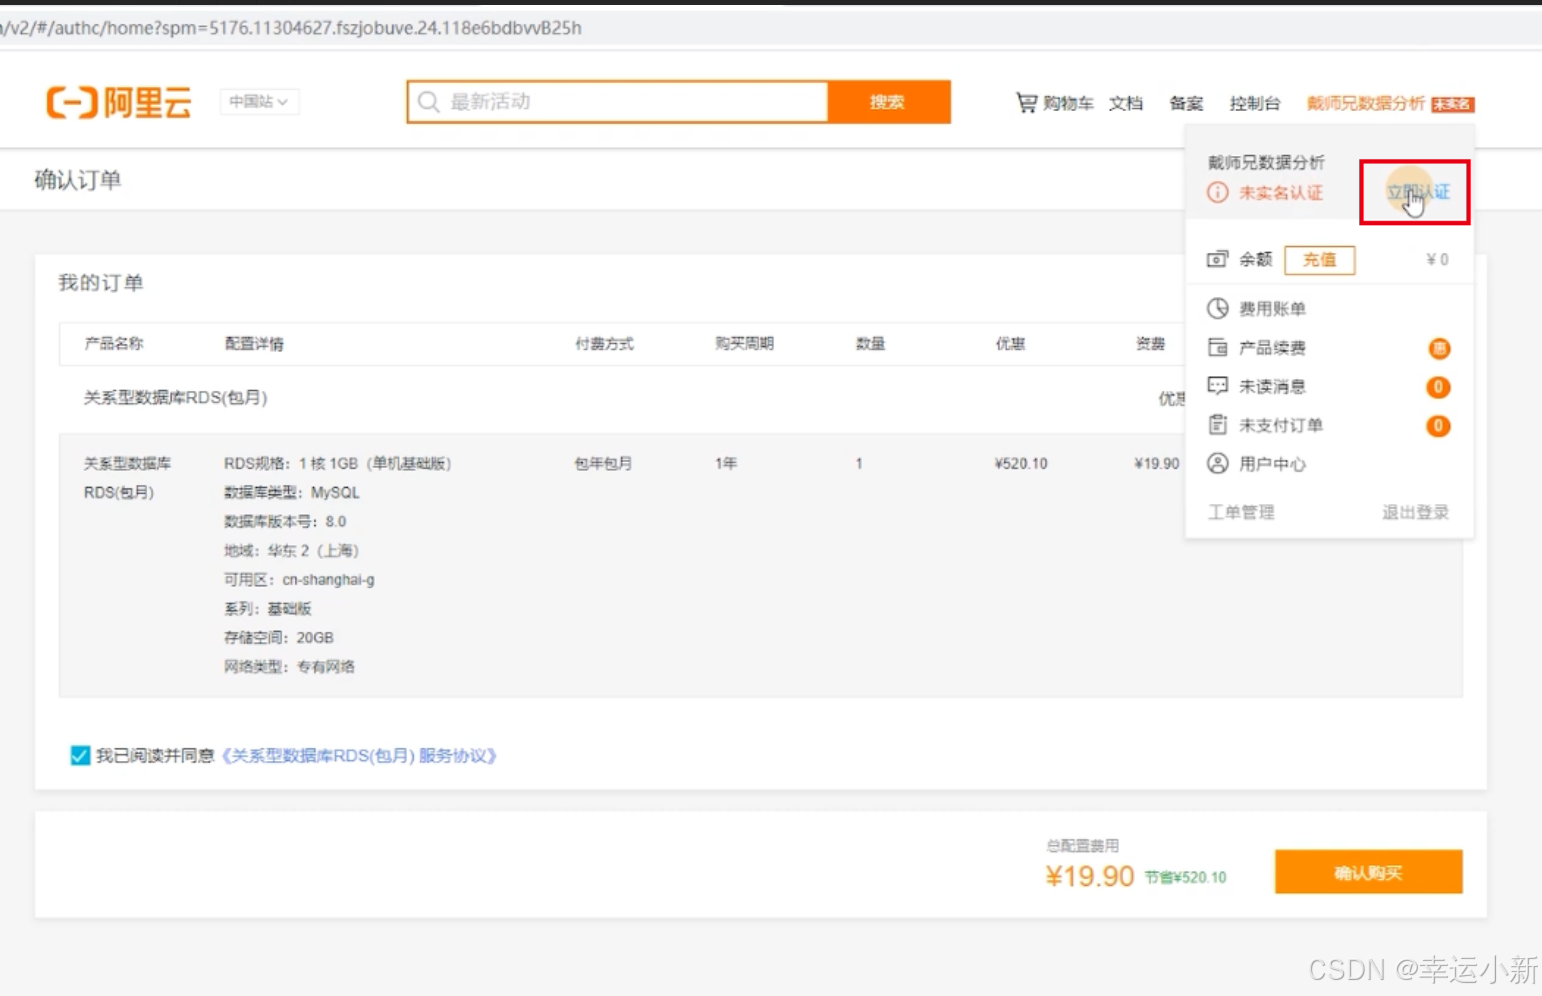Open 备案 in the top navigation
This screenshot has height=996, width=1542.
(x=1186, y=103)
